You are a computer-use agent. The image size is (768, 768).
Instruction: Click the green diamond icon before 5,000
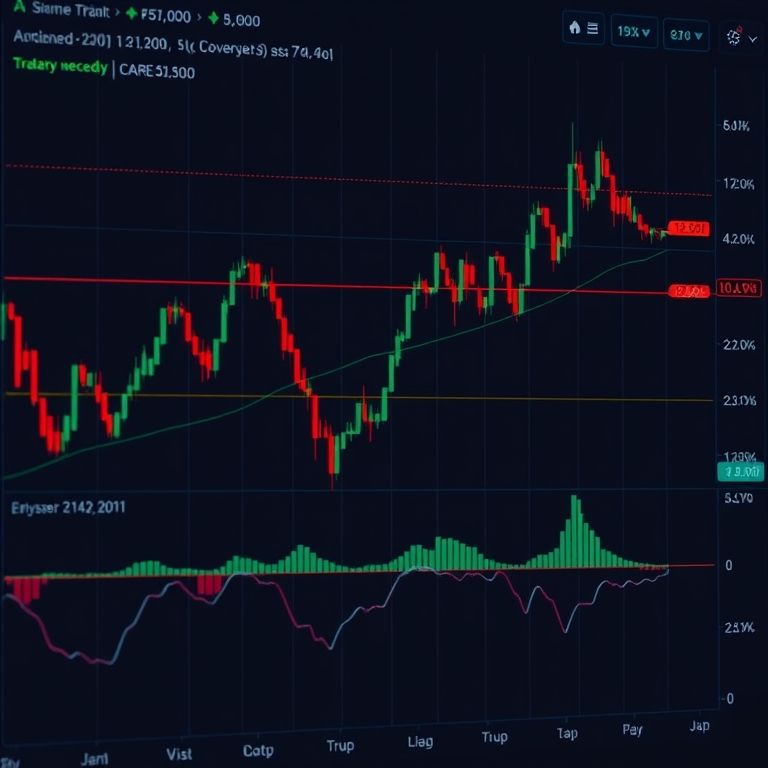pos(212,18)
